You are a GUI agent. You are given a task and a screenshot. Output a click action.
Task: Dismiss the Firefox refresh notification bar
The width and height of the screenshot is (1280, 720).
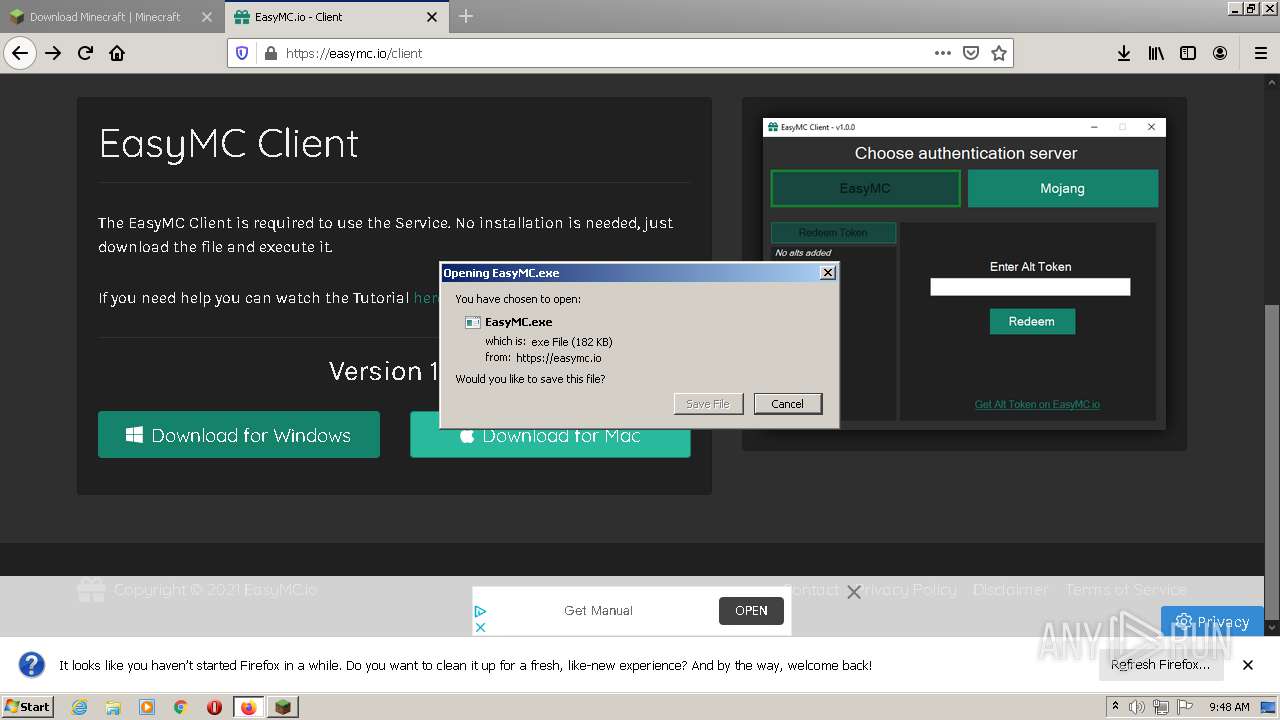1248,665
